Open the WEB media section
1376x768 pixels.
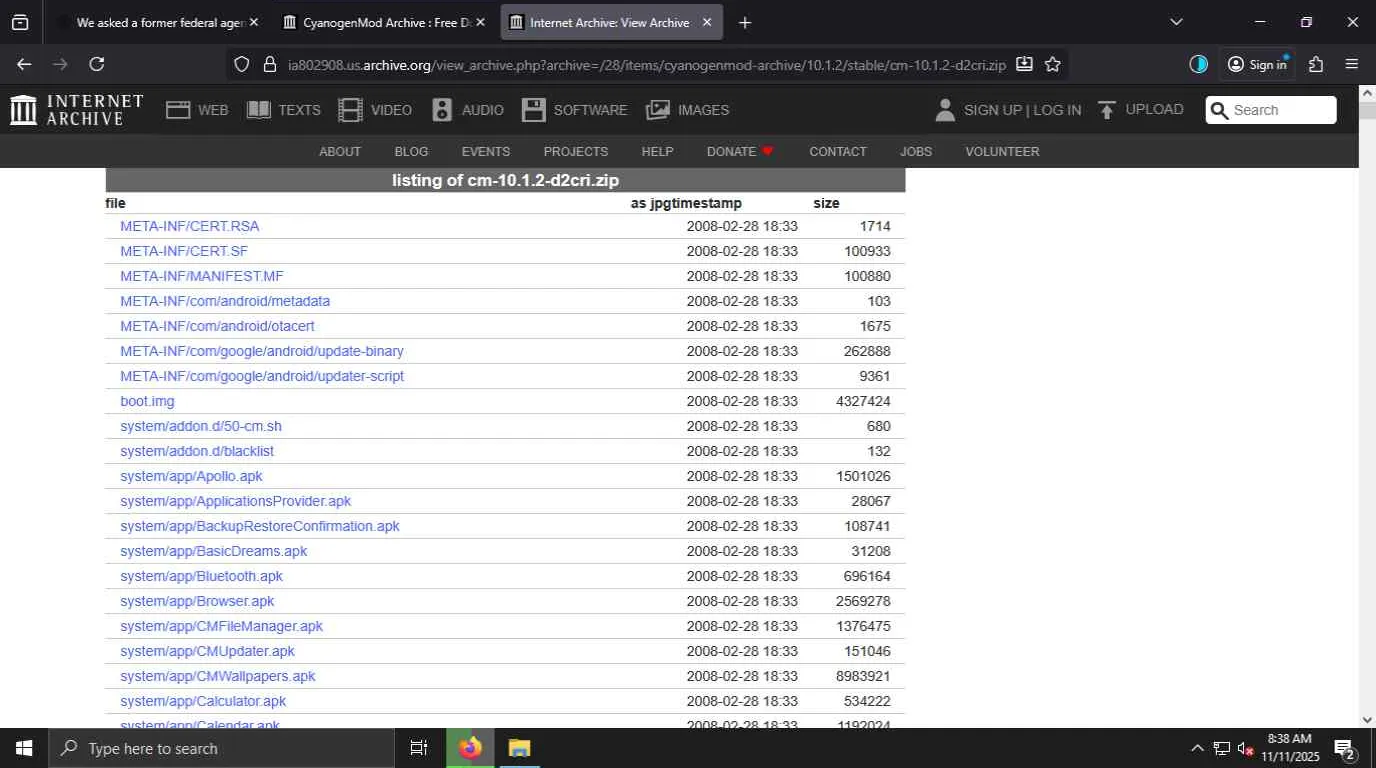197,110
